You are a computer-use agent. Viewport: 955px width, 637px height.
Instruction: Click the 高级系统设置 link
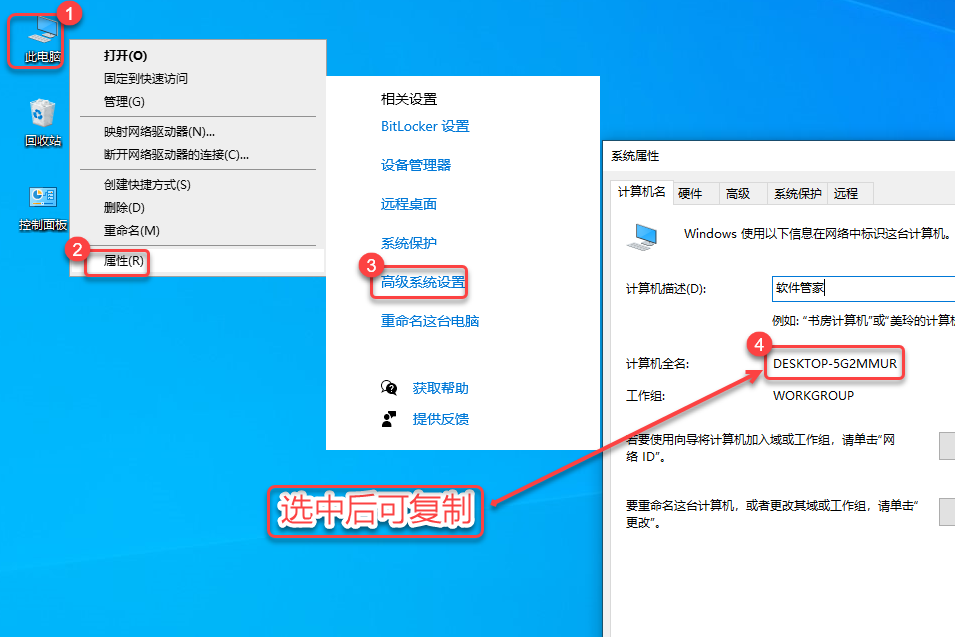click(x=423, y=283)
